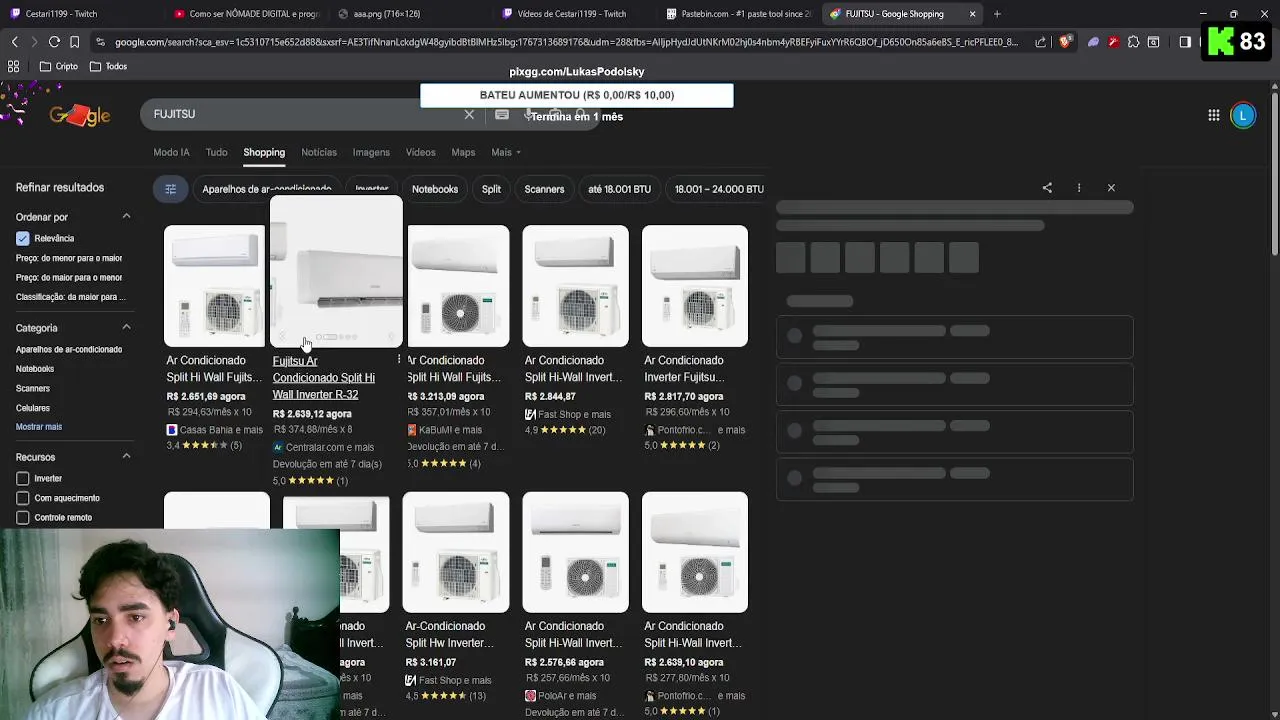Expand the Mais search tabs dropdown
Image resolution: width=1280 pixels, height=720 pixels.
pyautogui.click(x=506, y=152)
